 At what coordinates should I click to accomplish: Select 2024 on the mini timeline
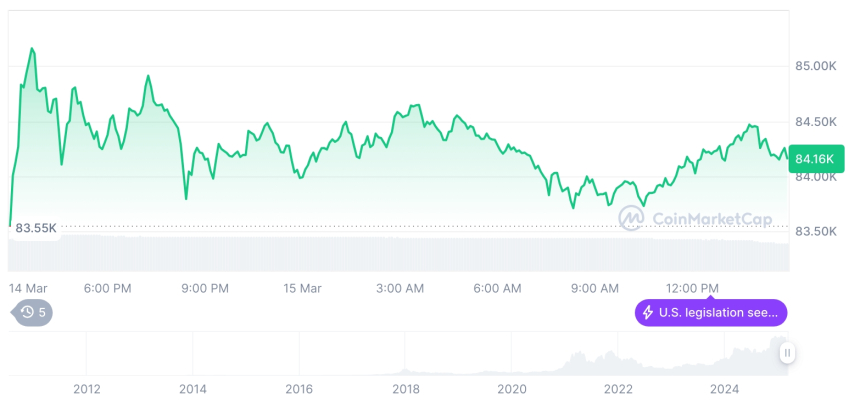[x=725, y=389]
